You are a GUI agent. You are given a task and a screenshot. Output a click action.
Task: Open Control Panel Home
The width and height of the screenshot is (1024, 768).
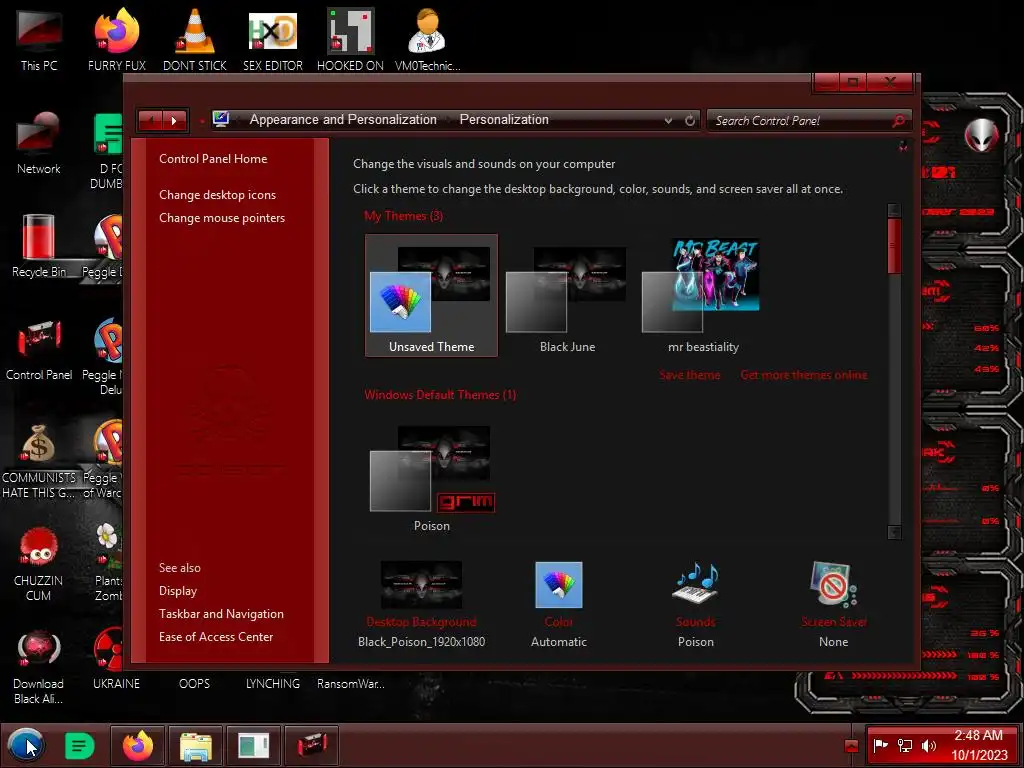(x=213, y=159)
